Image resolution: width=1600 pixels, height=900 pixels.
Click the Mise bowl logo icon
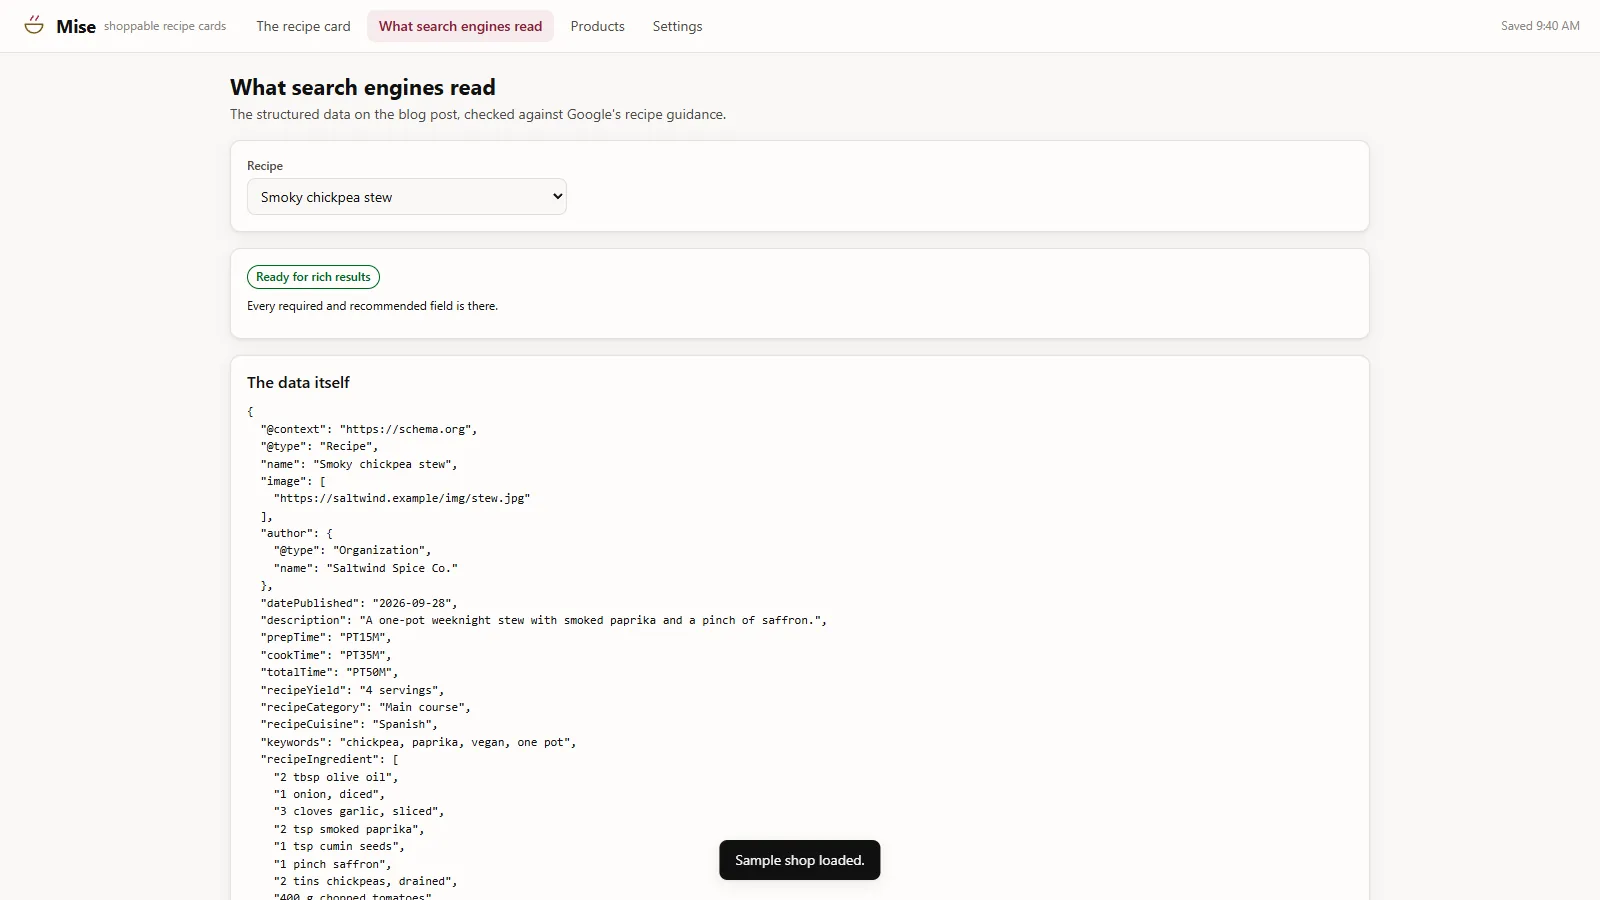tap(34, 25)
